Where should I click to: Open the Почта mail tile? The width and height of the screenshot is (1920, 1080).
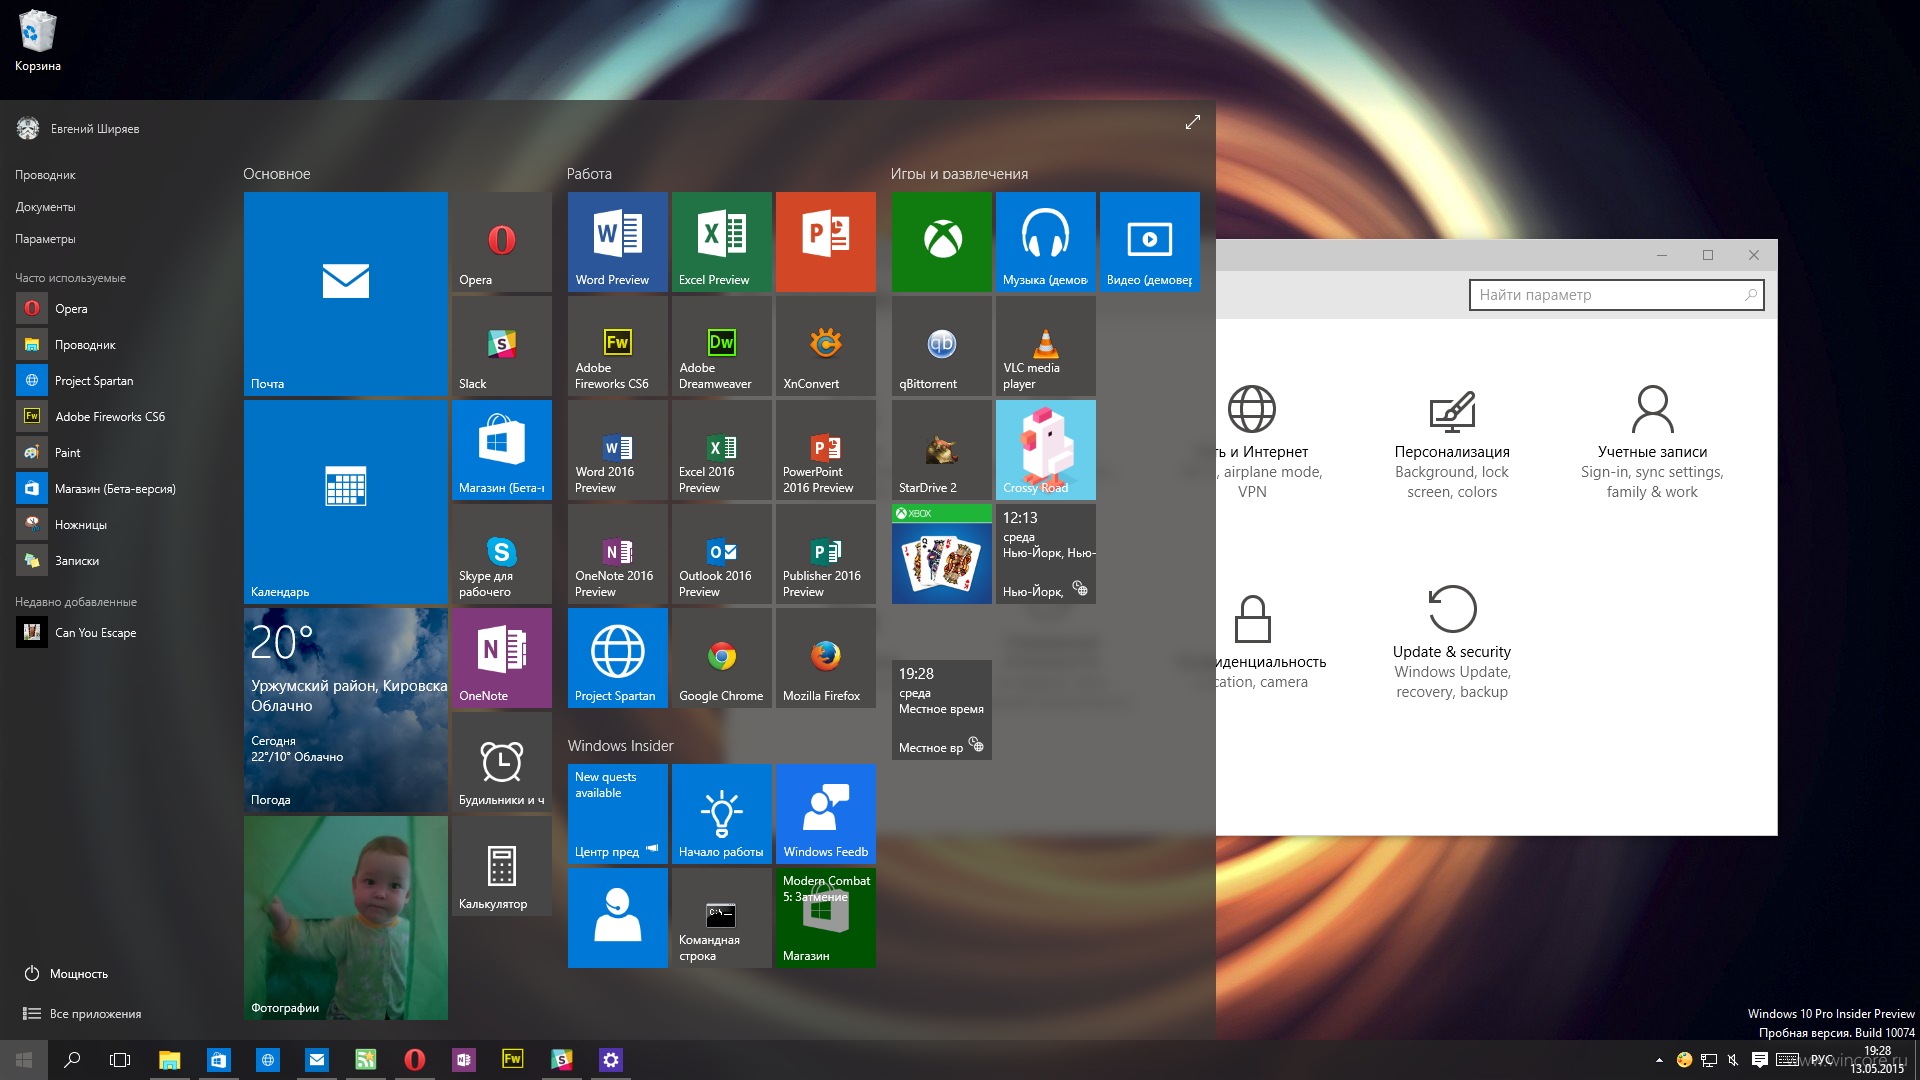(345, 294)
